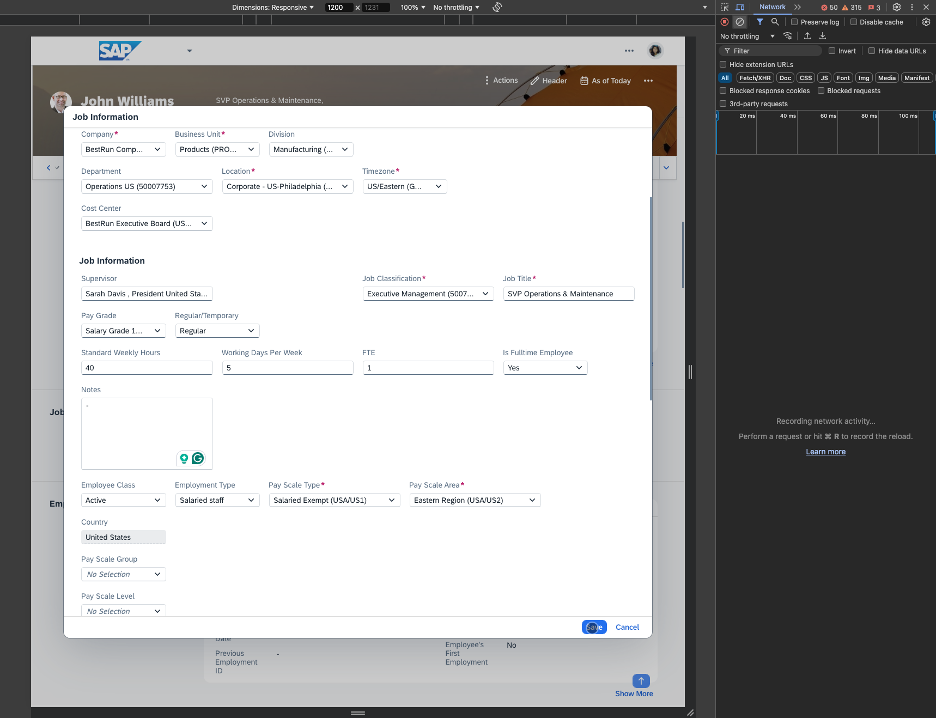Click the Notes text area
936x718 pixels.
coord(146,433)
